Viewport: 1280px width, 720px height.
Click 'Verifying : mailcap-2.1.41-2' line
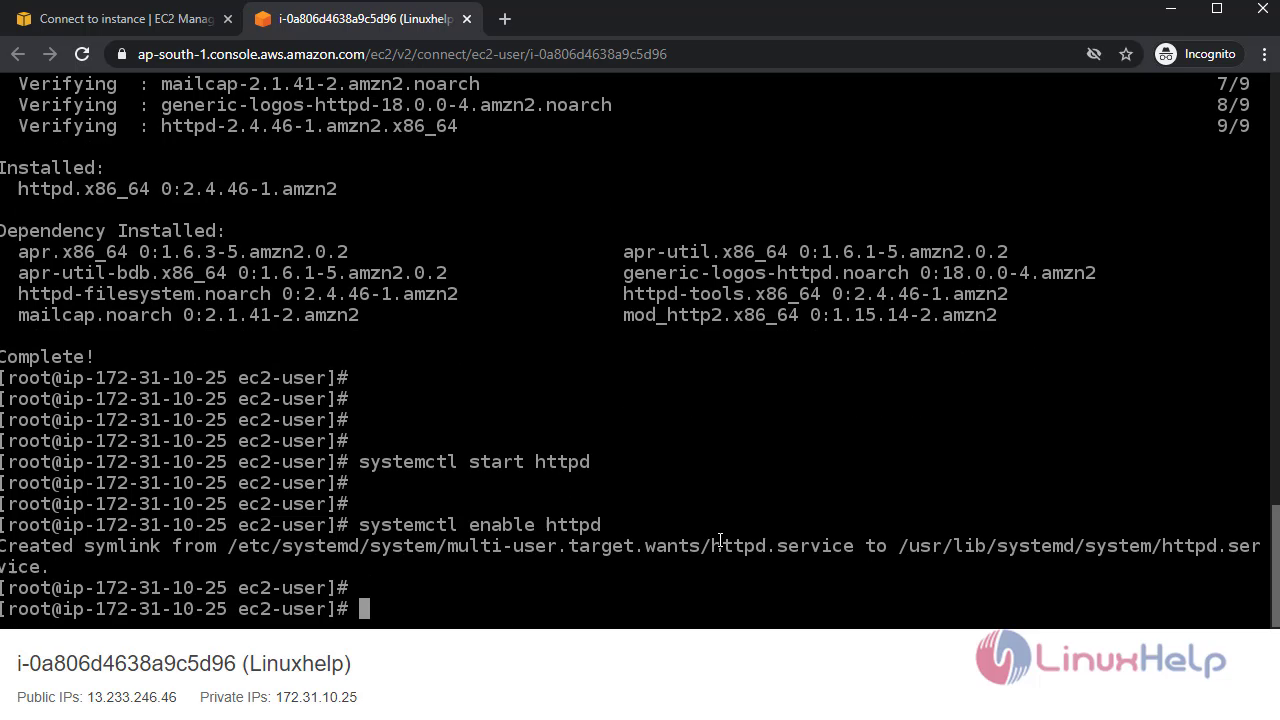tap(249, 84)
